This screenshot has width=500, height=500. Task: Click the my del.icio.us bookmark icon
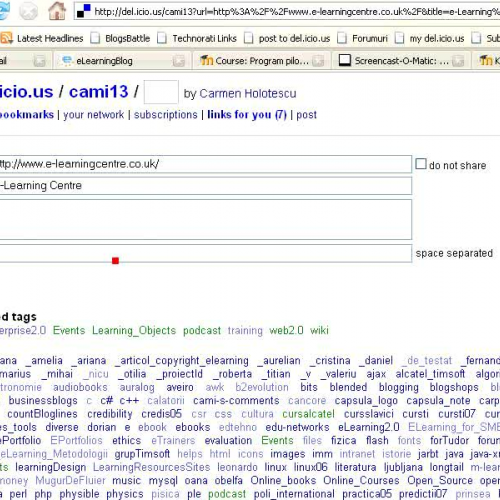399,38
